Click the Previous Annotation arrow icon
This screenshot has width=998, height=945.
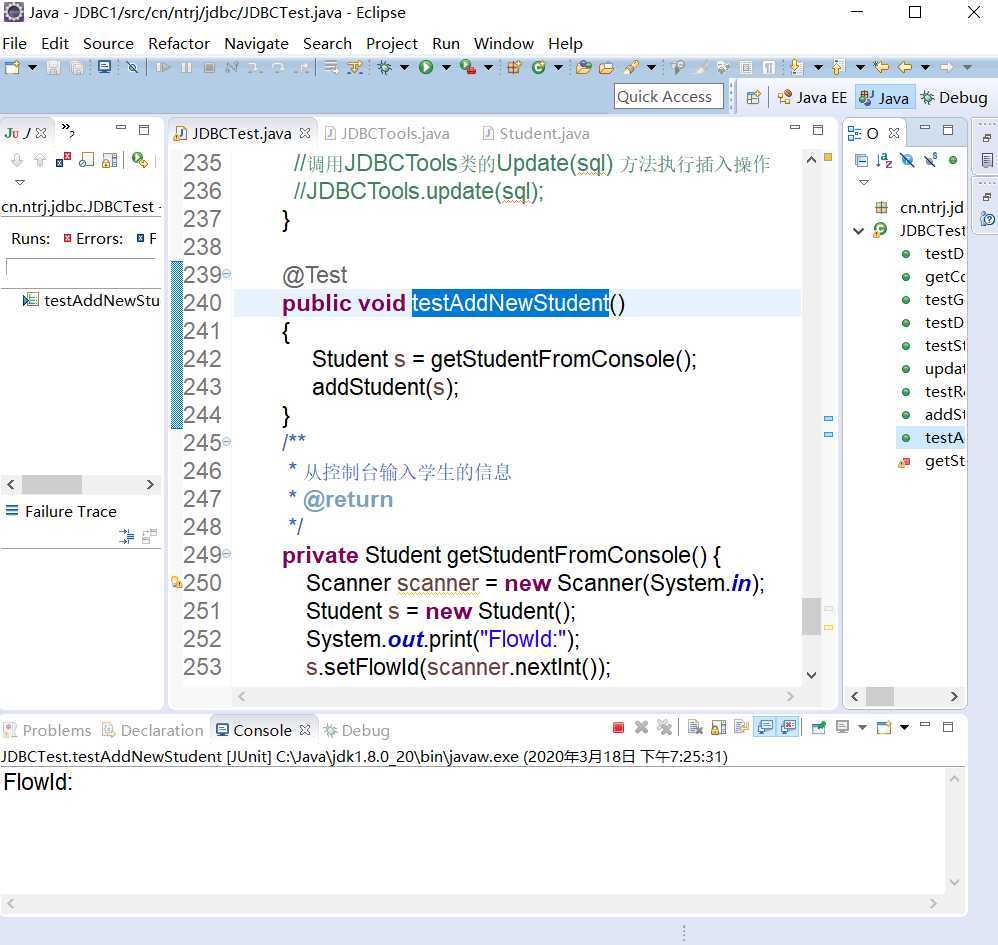point(838,67)
